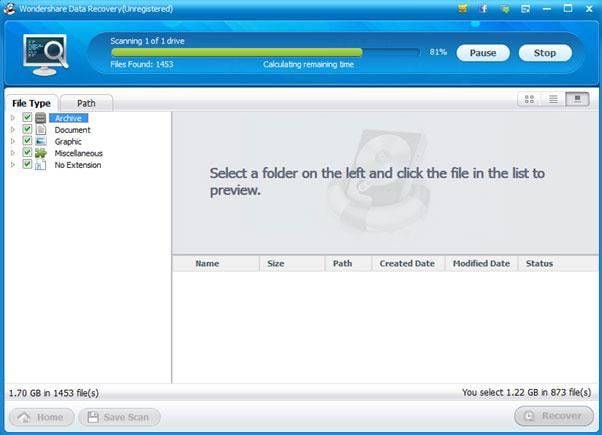The width and height of the screenshot is (602, 435).
Task: Click the green scan progress bar
Action: (x=236, y=52)
